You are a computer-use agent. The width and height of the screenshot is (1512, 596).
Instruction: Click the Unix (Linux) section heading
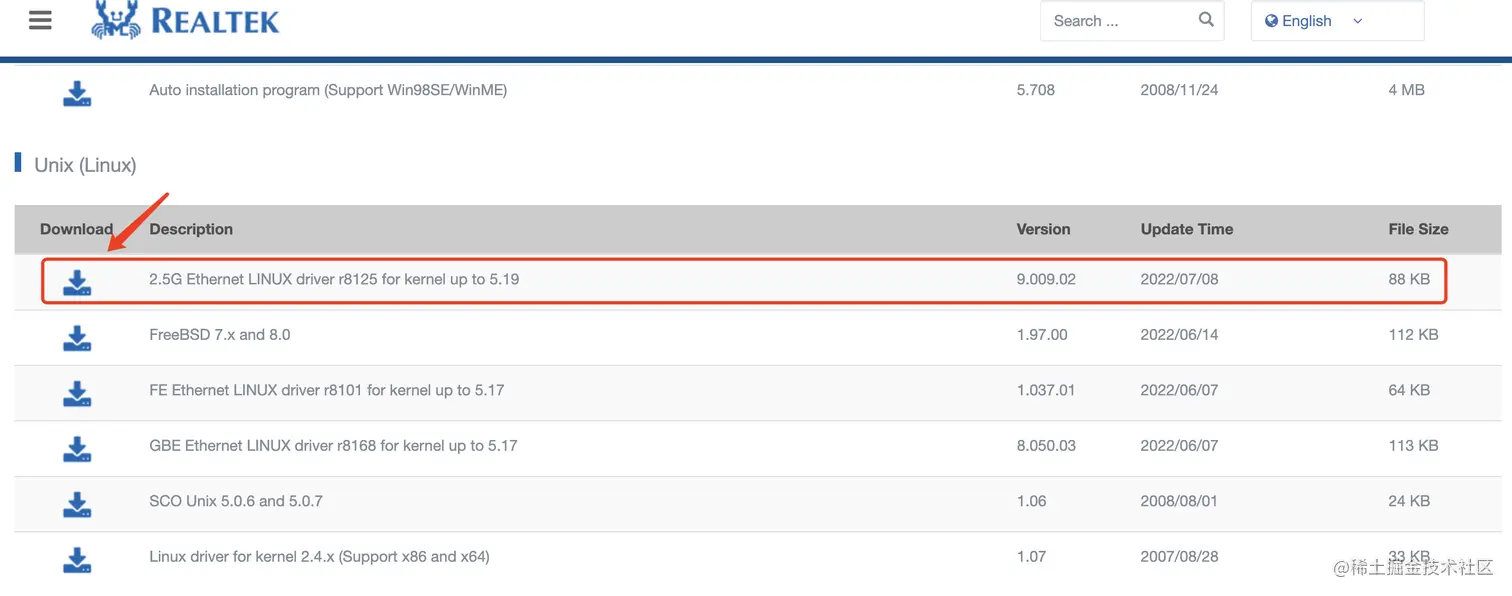pyautogui.click(x=85, y=165)
